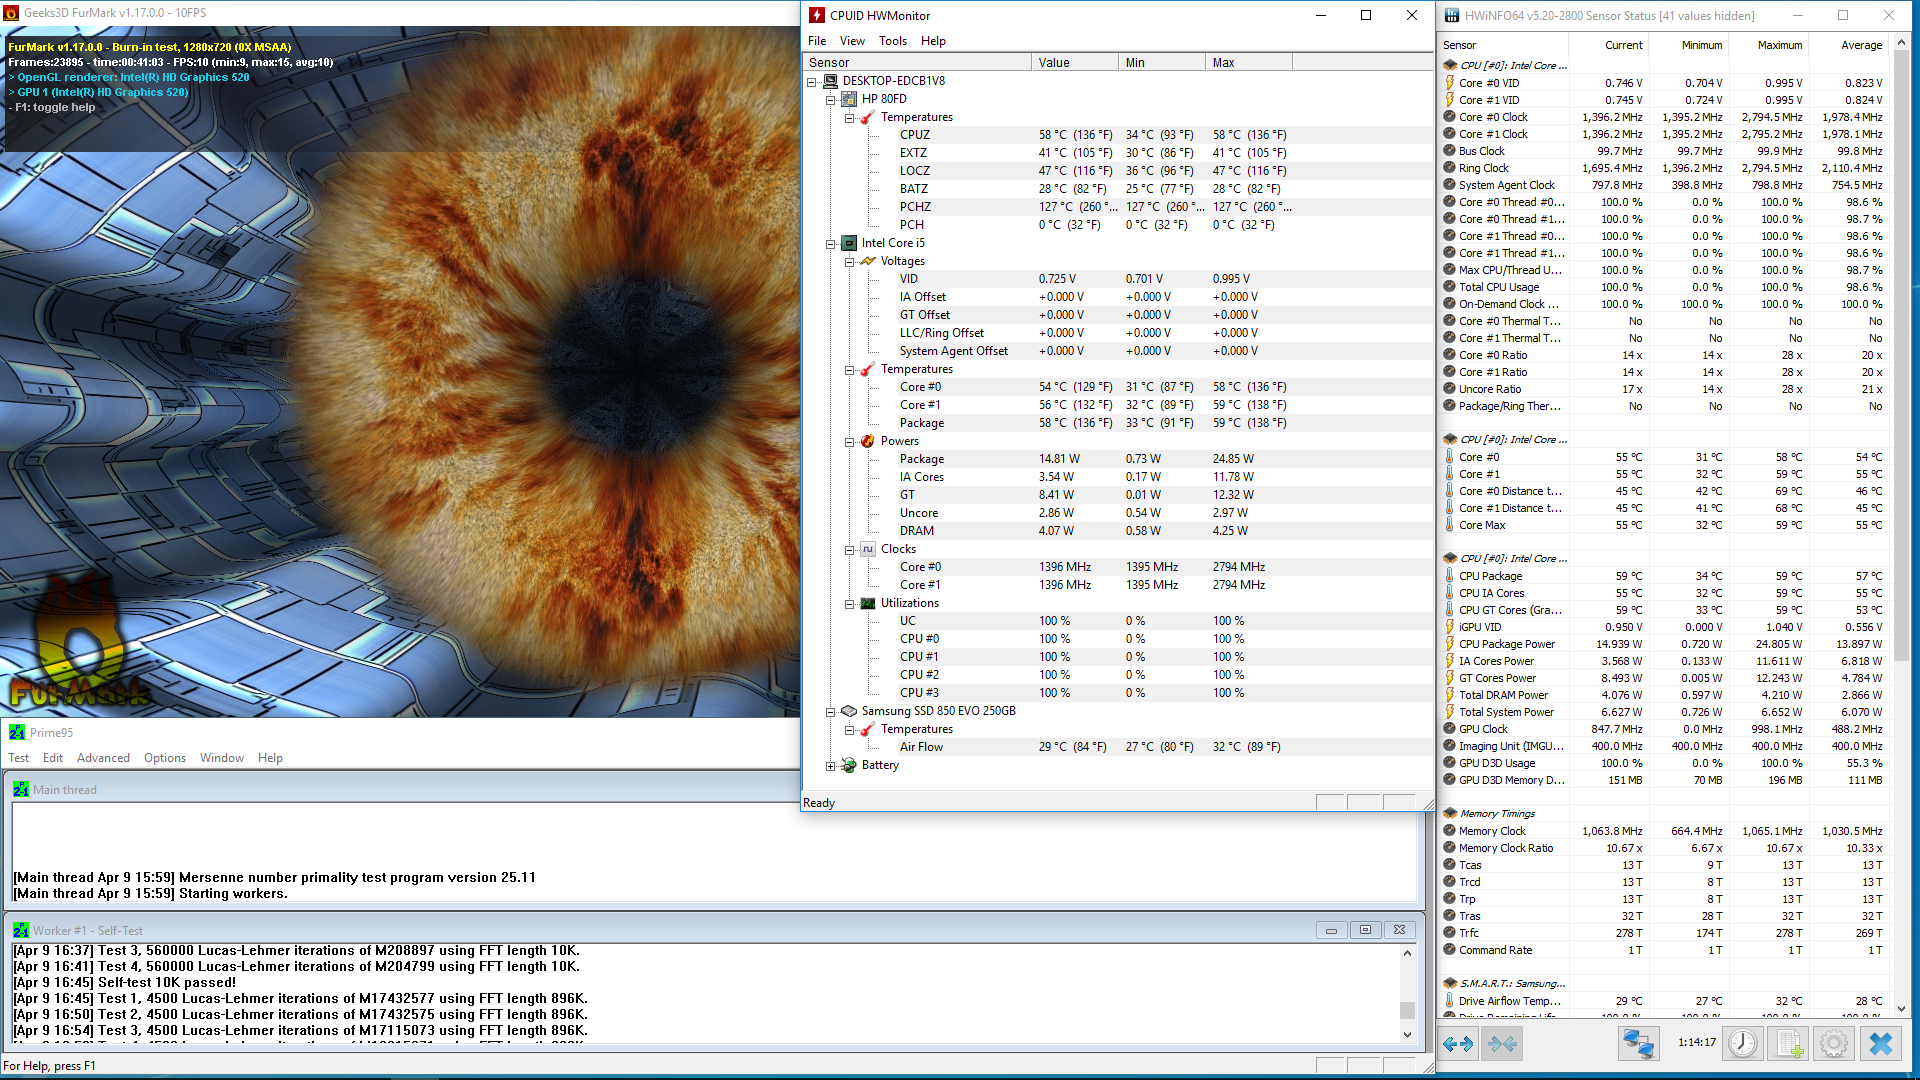
Task: Click HWMonitor Max column header
Action: coord(1249,62)
